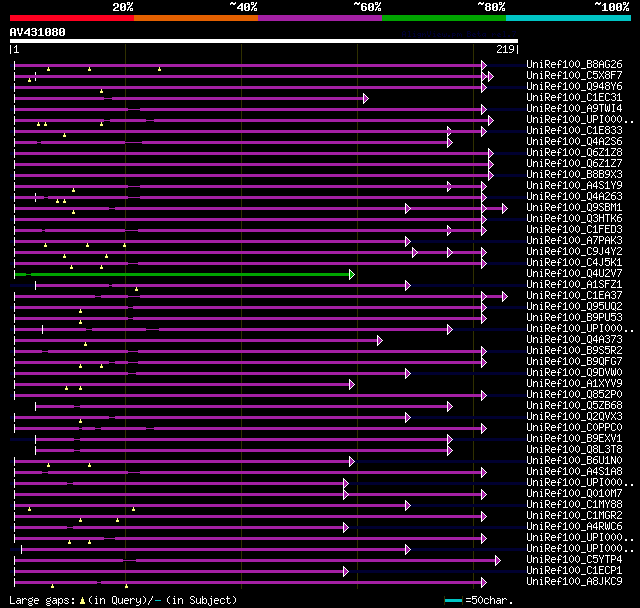Image resolution: width=640 pixels, height=608 pixels.
Task: Click the white AV431080 query sequence bar
Action: coord(264,41)
